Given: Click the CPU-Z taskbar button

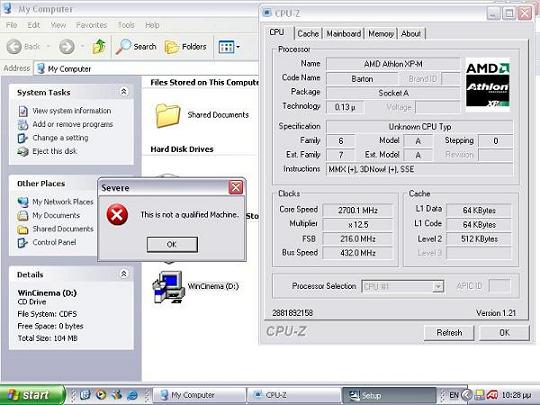Looking at the screenshot, I should point(294,395).
